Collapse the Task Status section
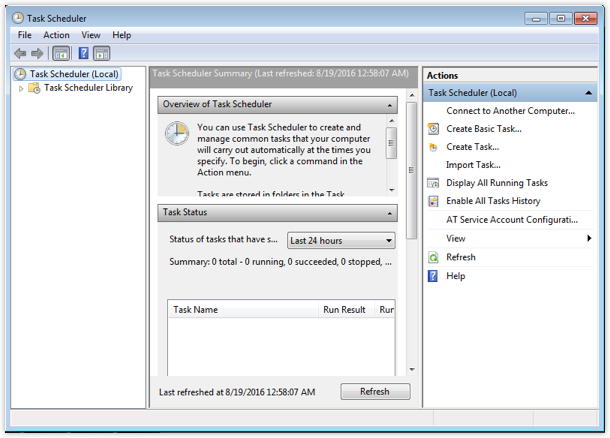 [390, 213]
